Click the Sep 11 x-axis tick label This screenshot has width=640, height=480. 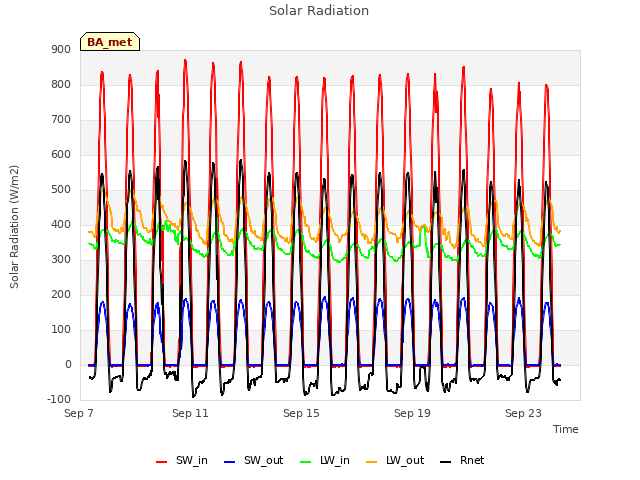[190, 413]
